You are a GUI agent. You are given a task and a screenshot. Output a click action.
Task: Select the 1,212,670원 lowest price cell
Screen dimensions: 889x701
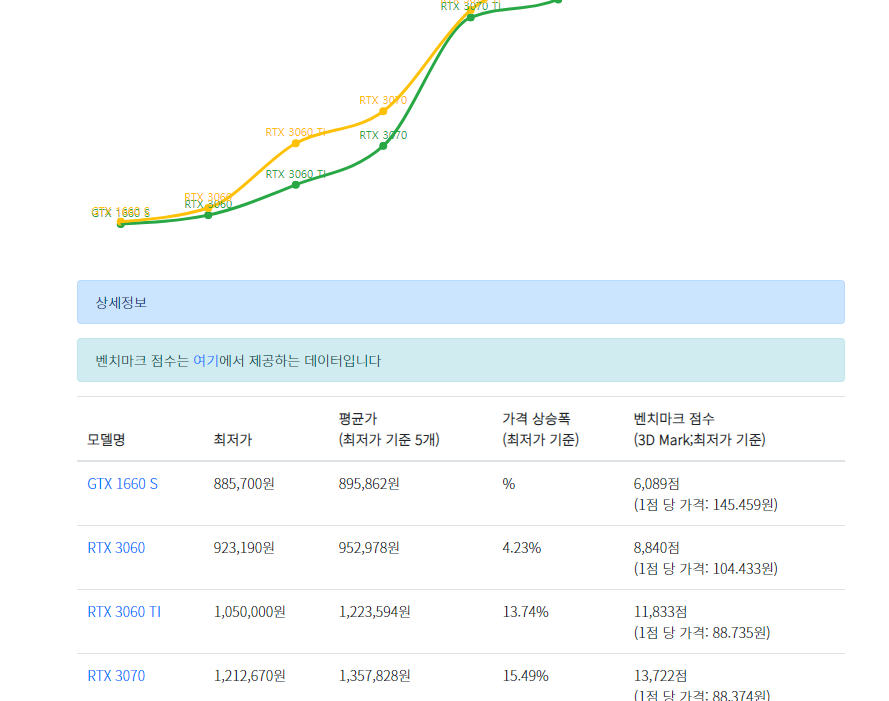point(249,676)
